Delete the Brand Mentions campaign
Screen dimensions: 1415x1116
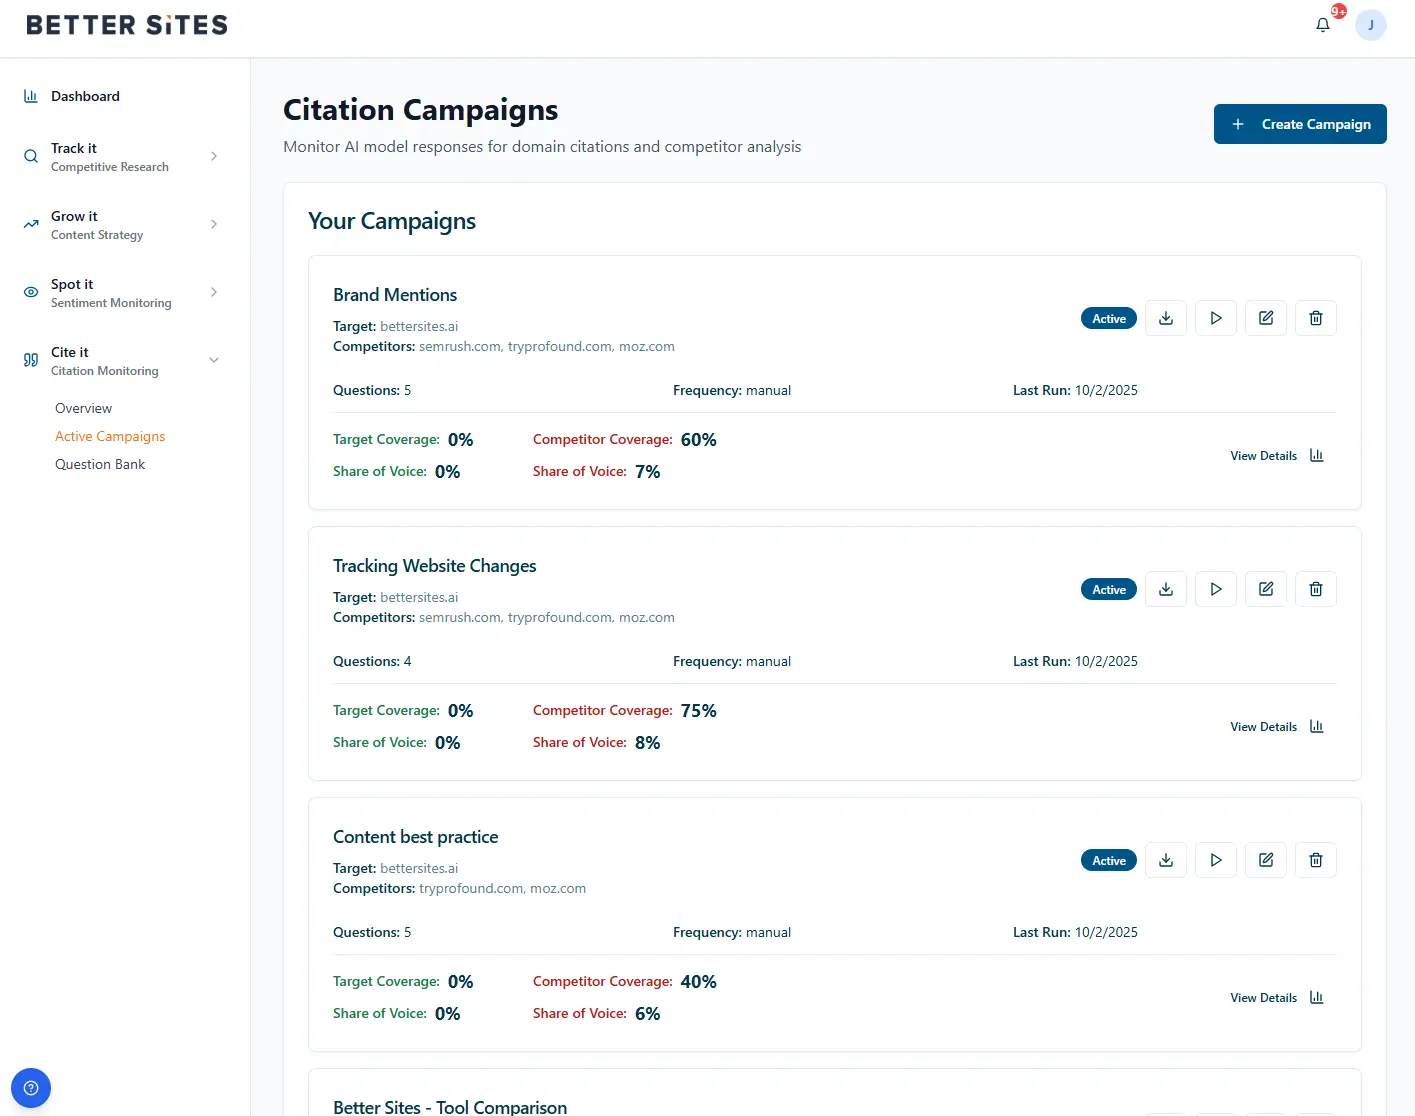pos(1315,318)
